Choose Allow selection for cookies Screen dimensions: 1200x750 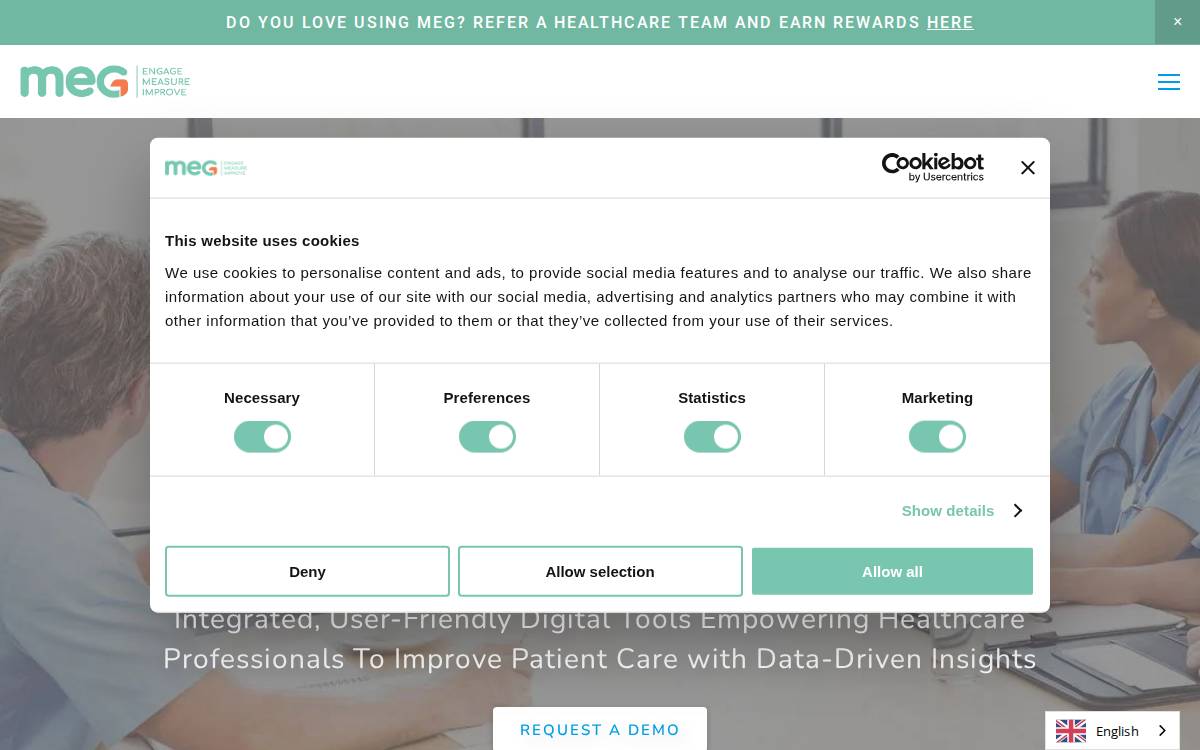click(x=600, y=571)
